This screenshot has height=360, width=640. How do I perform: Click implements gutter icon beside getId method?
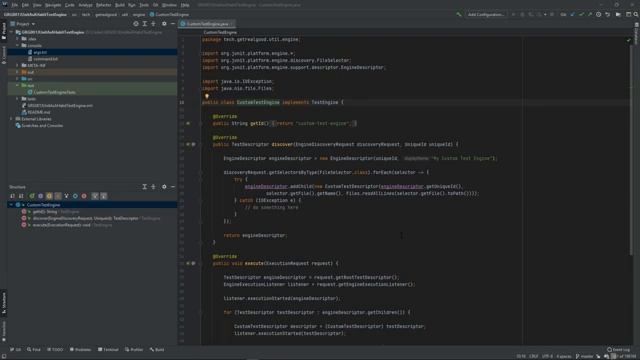click(188, 123)
